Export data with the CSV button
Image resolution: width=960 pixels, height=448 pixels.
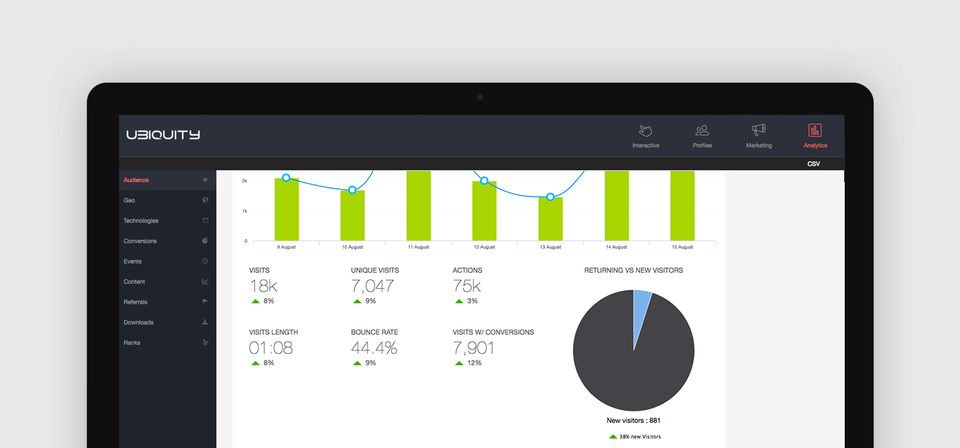point(813,164)
